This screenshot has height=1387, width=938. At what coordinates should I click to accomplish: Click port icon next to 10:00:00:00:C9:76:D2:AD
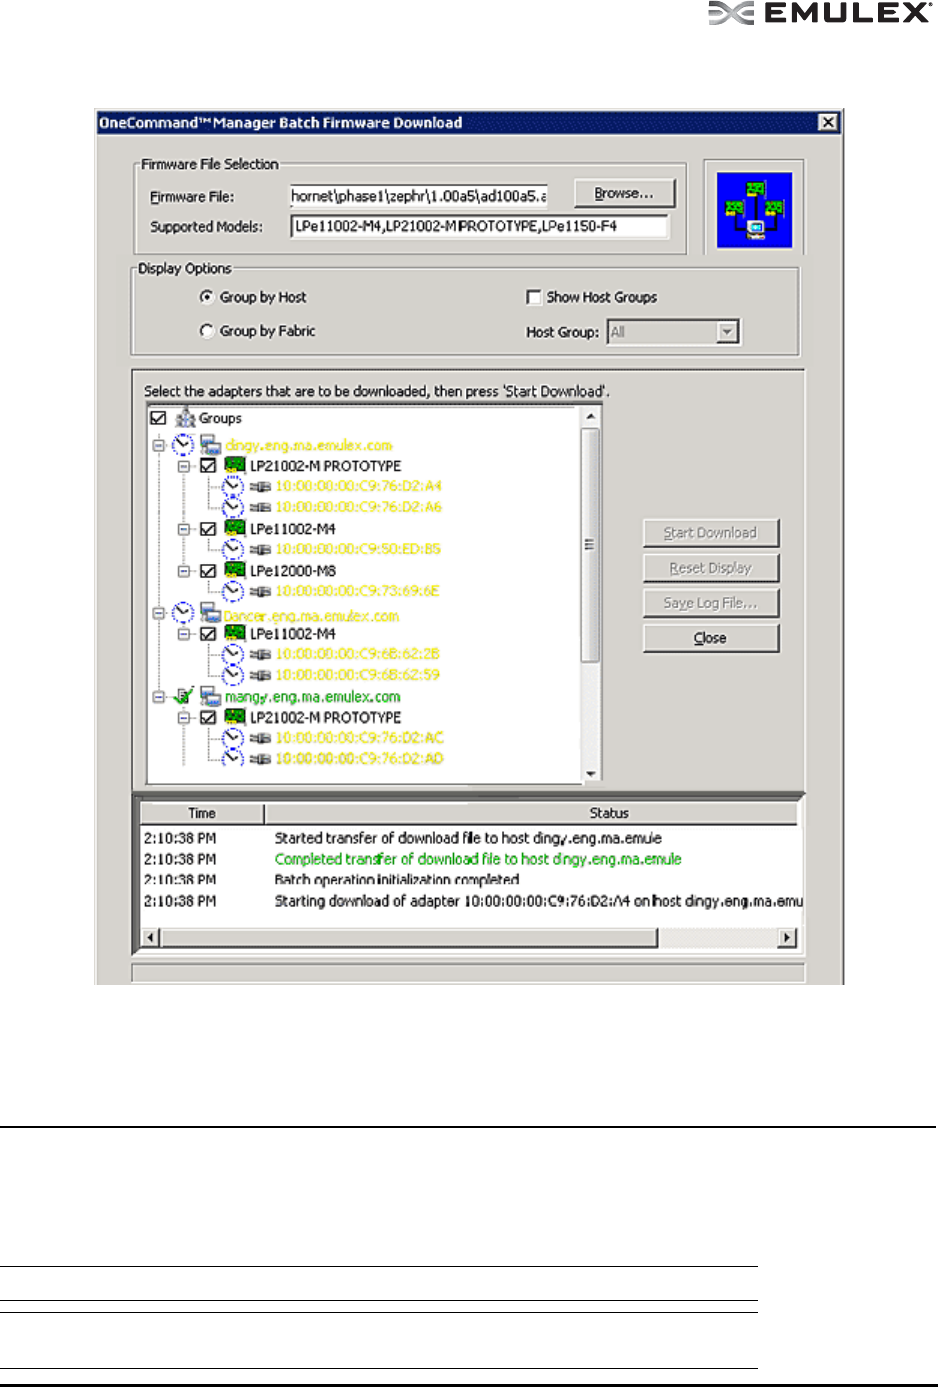point(260,760)
